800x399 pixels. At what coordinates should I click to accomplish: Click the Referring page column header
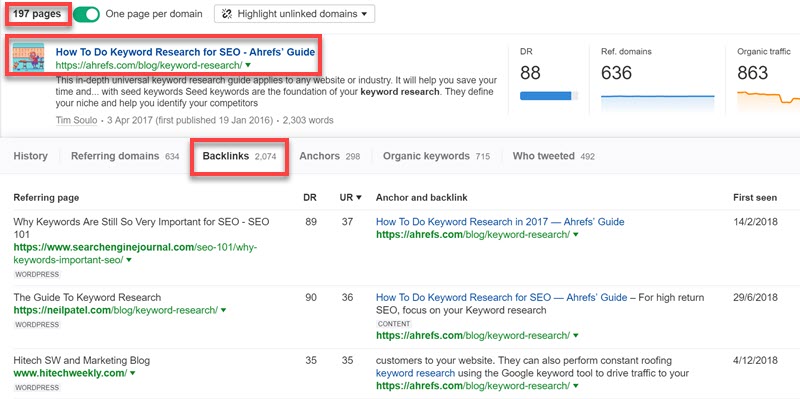point(46,197)
